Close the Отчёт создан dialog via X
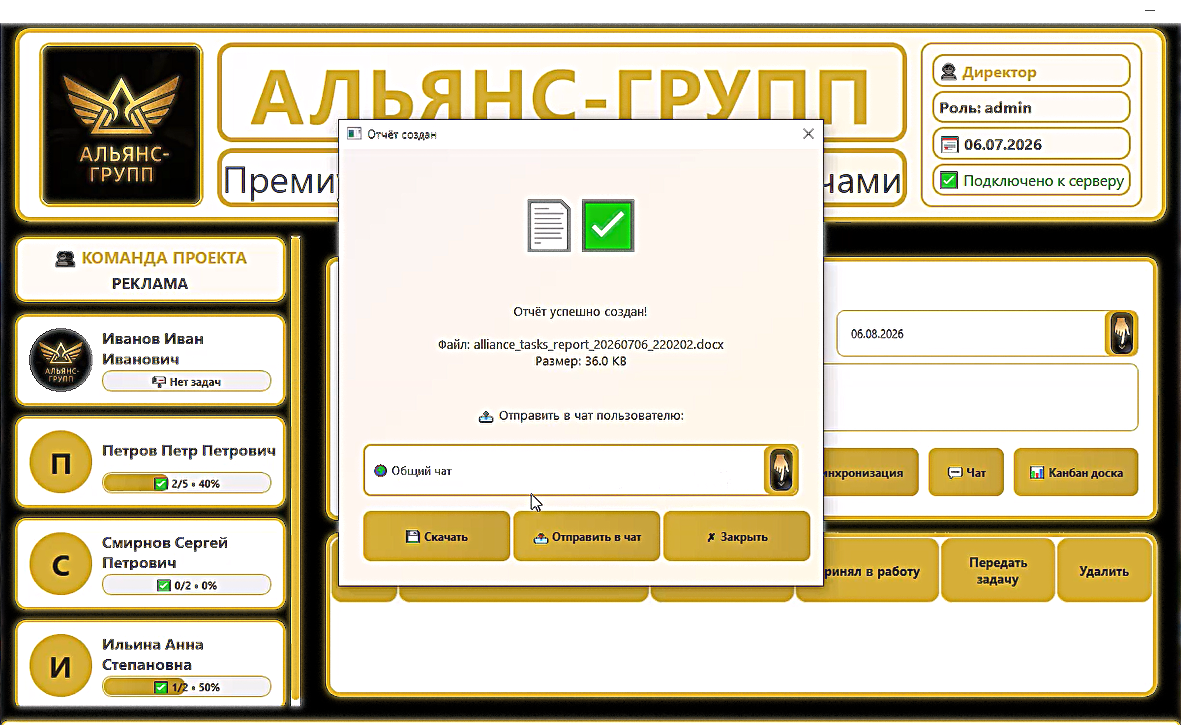1181x725 pixels. click(808, 134)
